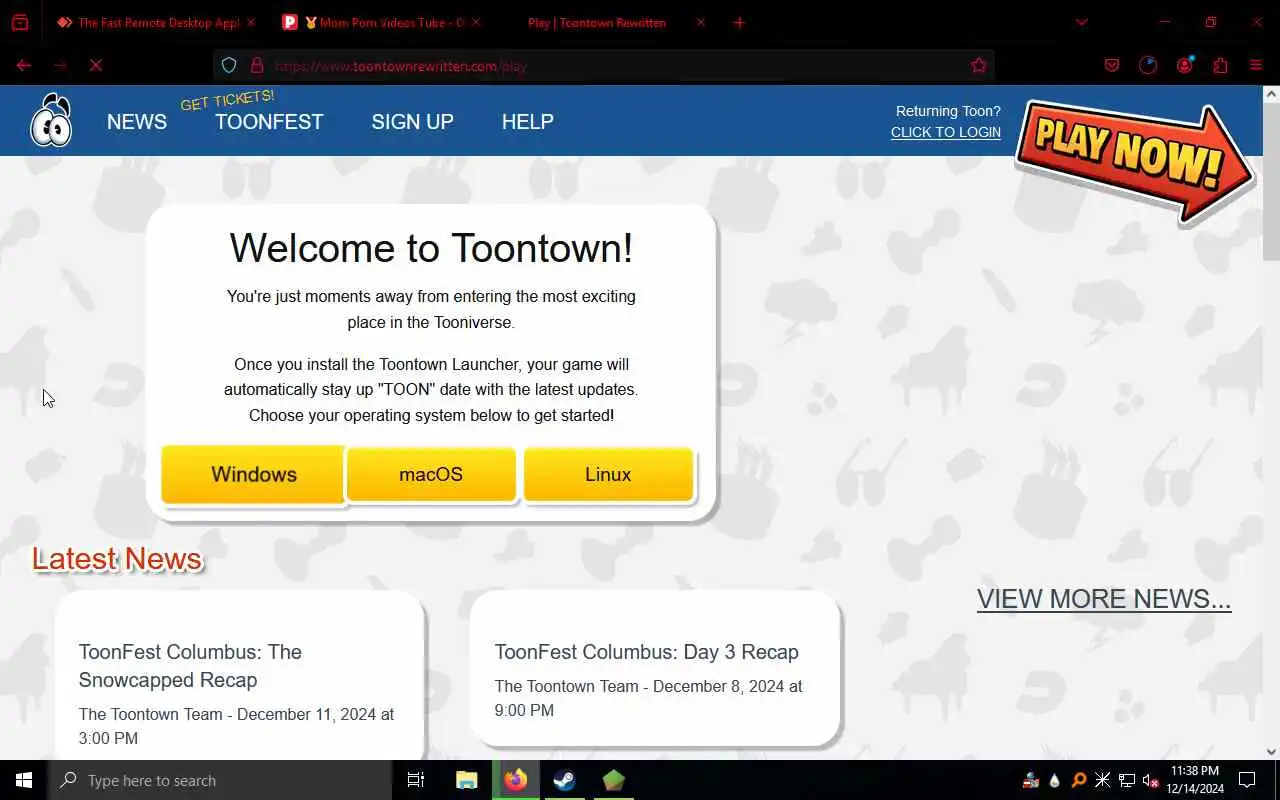Close the tab with the P favicon
Viewport: 1280px width, 800px height.
coord(475,22)
